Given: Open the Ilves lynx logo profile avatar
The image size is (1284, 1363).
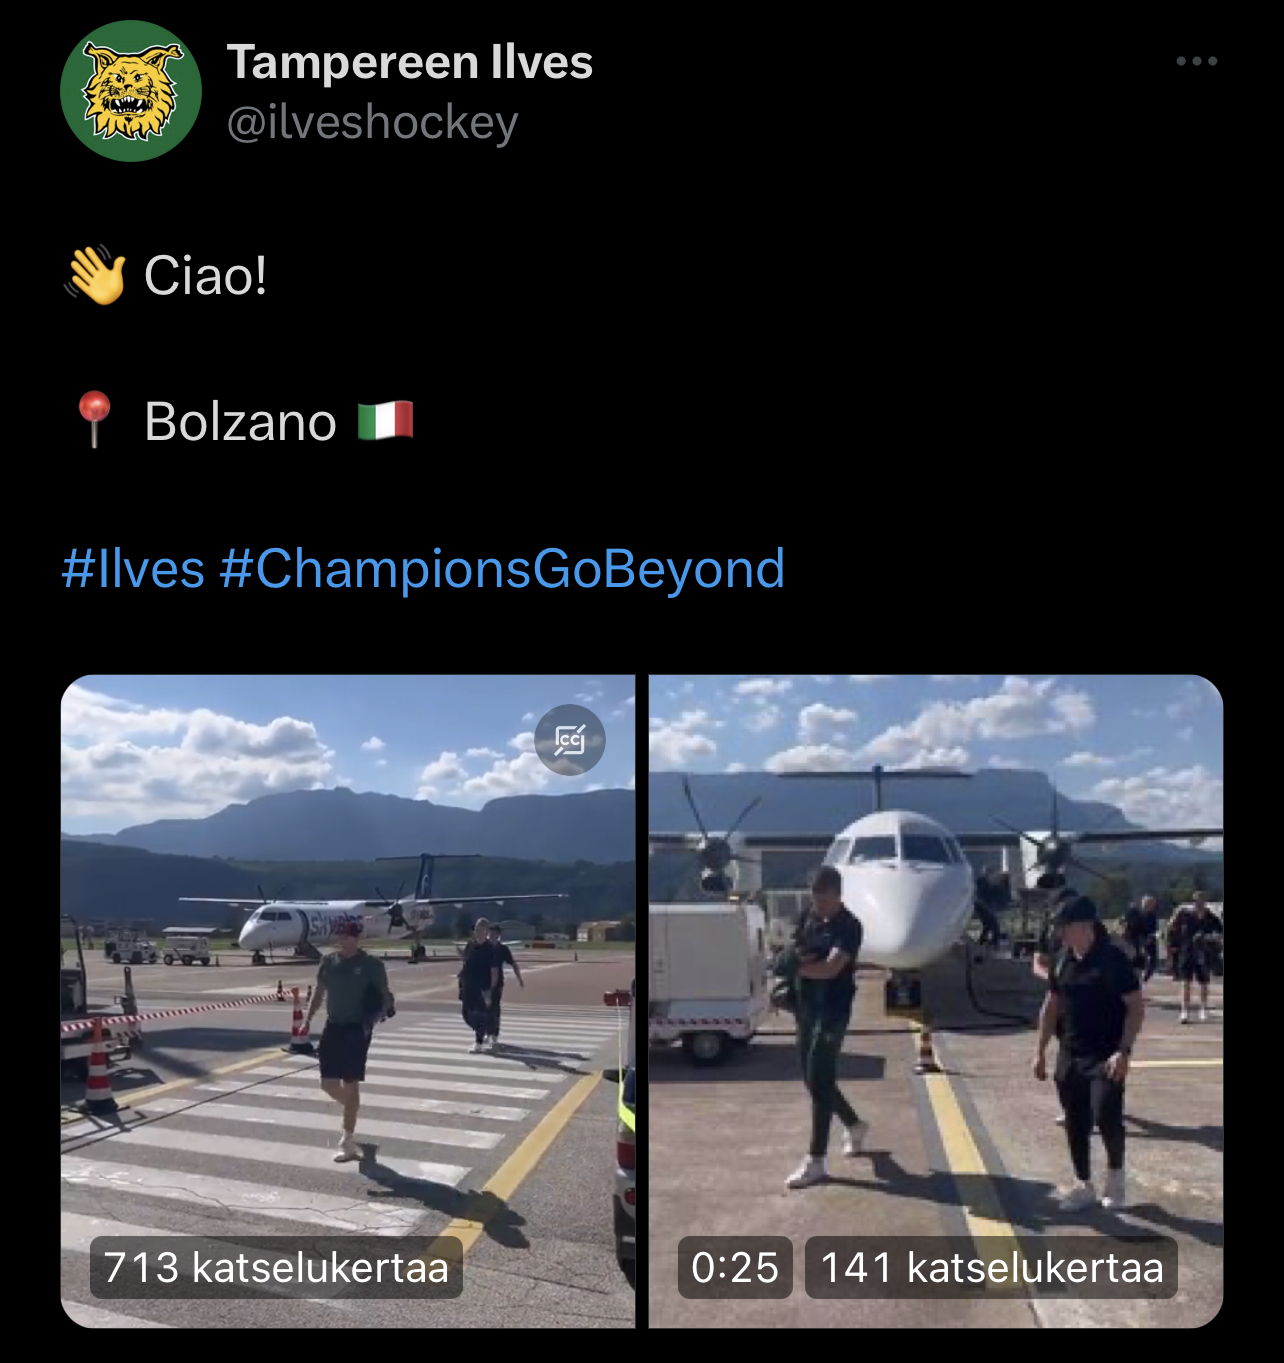Looking at the screenshot, I should point(131,91).
